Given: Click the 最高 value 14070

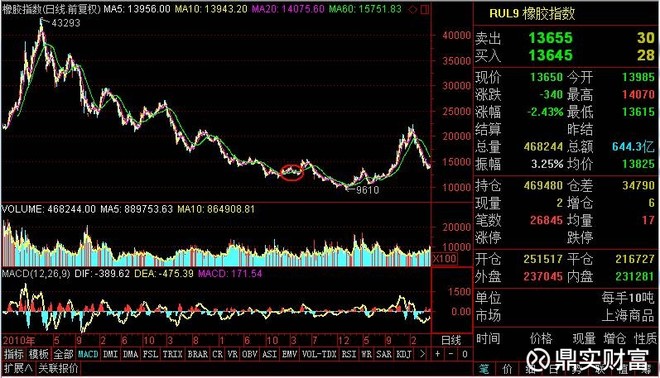Looking at the screenshot, I should point(638,94).
